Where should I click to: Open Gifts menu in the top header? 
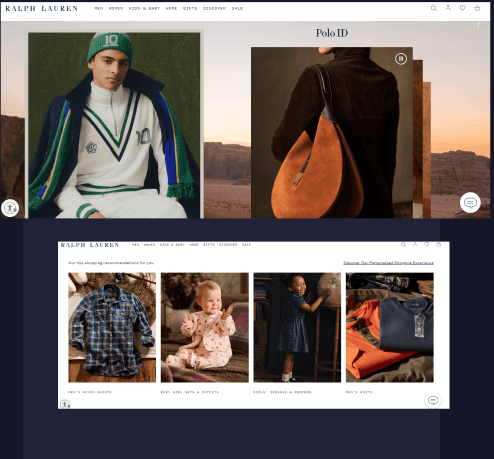click(190, 8)
